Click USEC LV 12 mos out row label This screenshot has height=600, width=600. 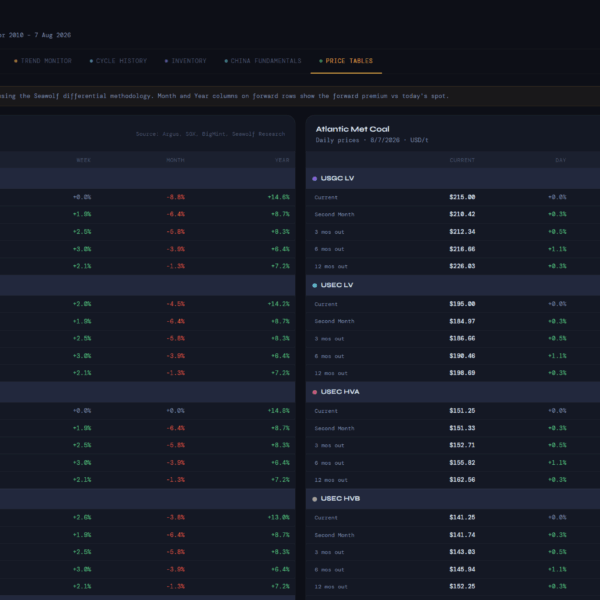click(331, 373)
